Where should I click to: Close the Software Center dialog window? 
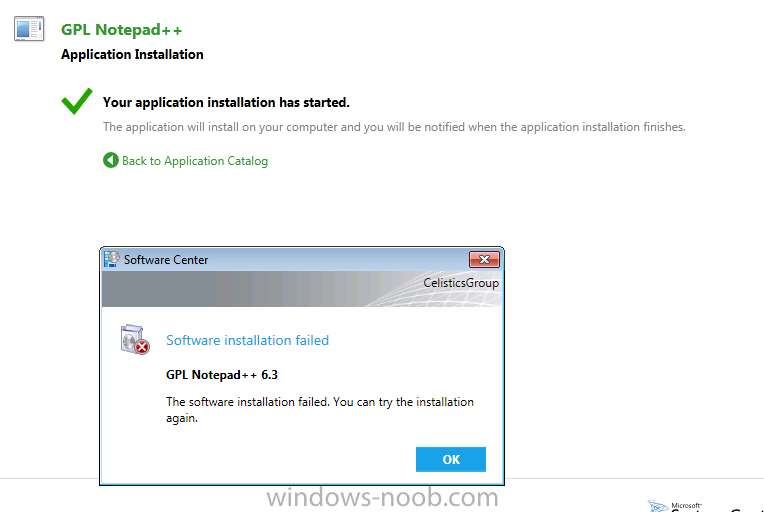point(484,260)
